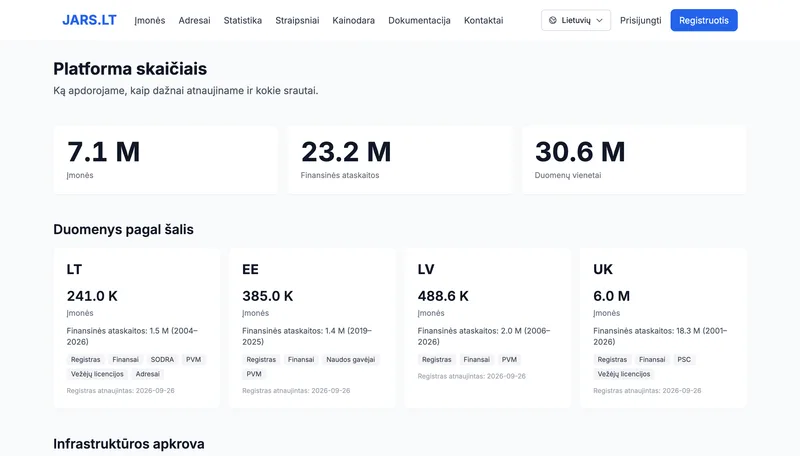The height and width of the screenshot is (456, 800).
Task: Go to Kontaktai page
Action: [x=484, y=20]
